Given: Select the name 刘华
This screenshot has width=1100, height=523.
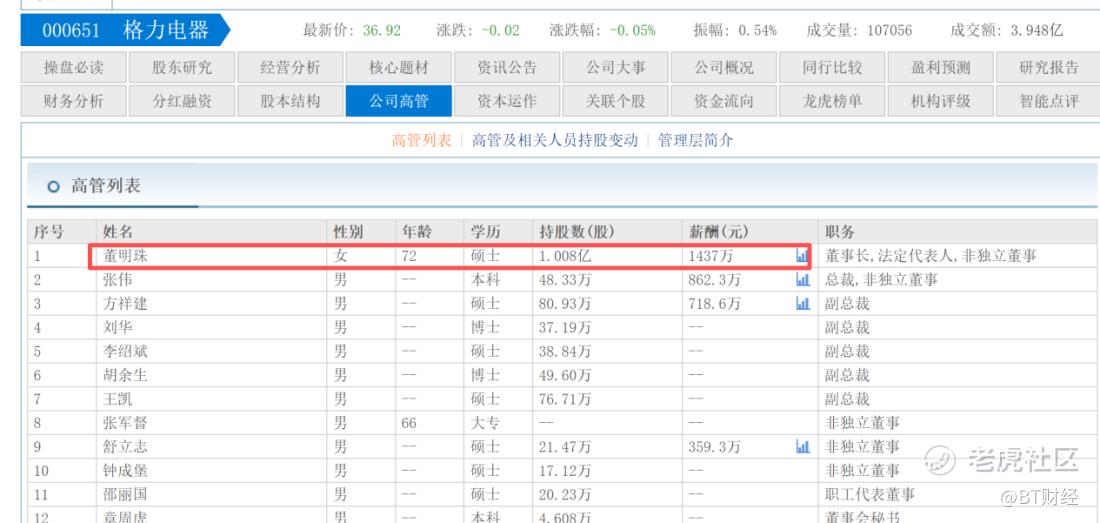Looking at the screenshot, I should [x=118, y=327].
